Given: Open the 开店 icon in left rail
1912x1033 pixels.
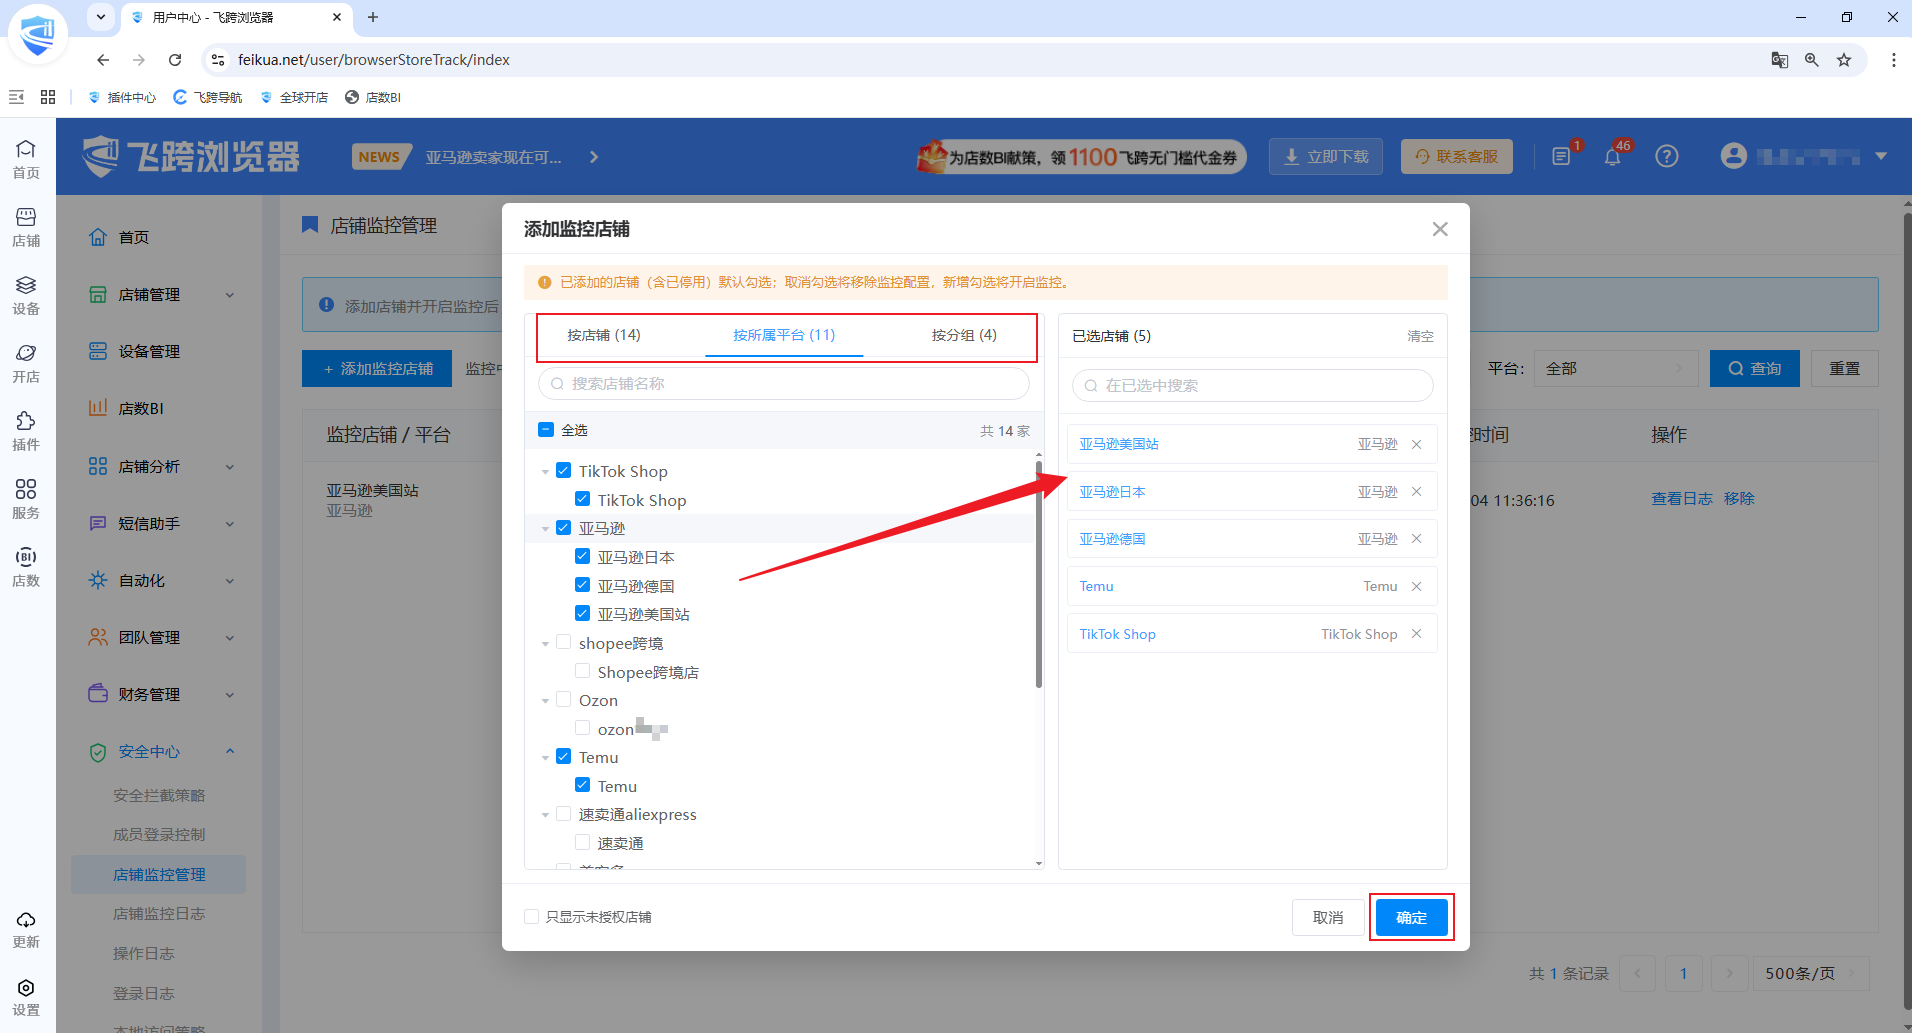Looking at the screenshot, I should point(26,363).
